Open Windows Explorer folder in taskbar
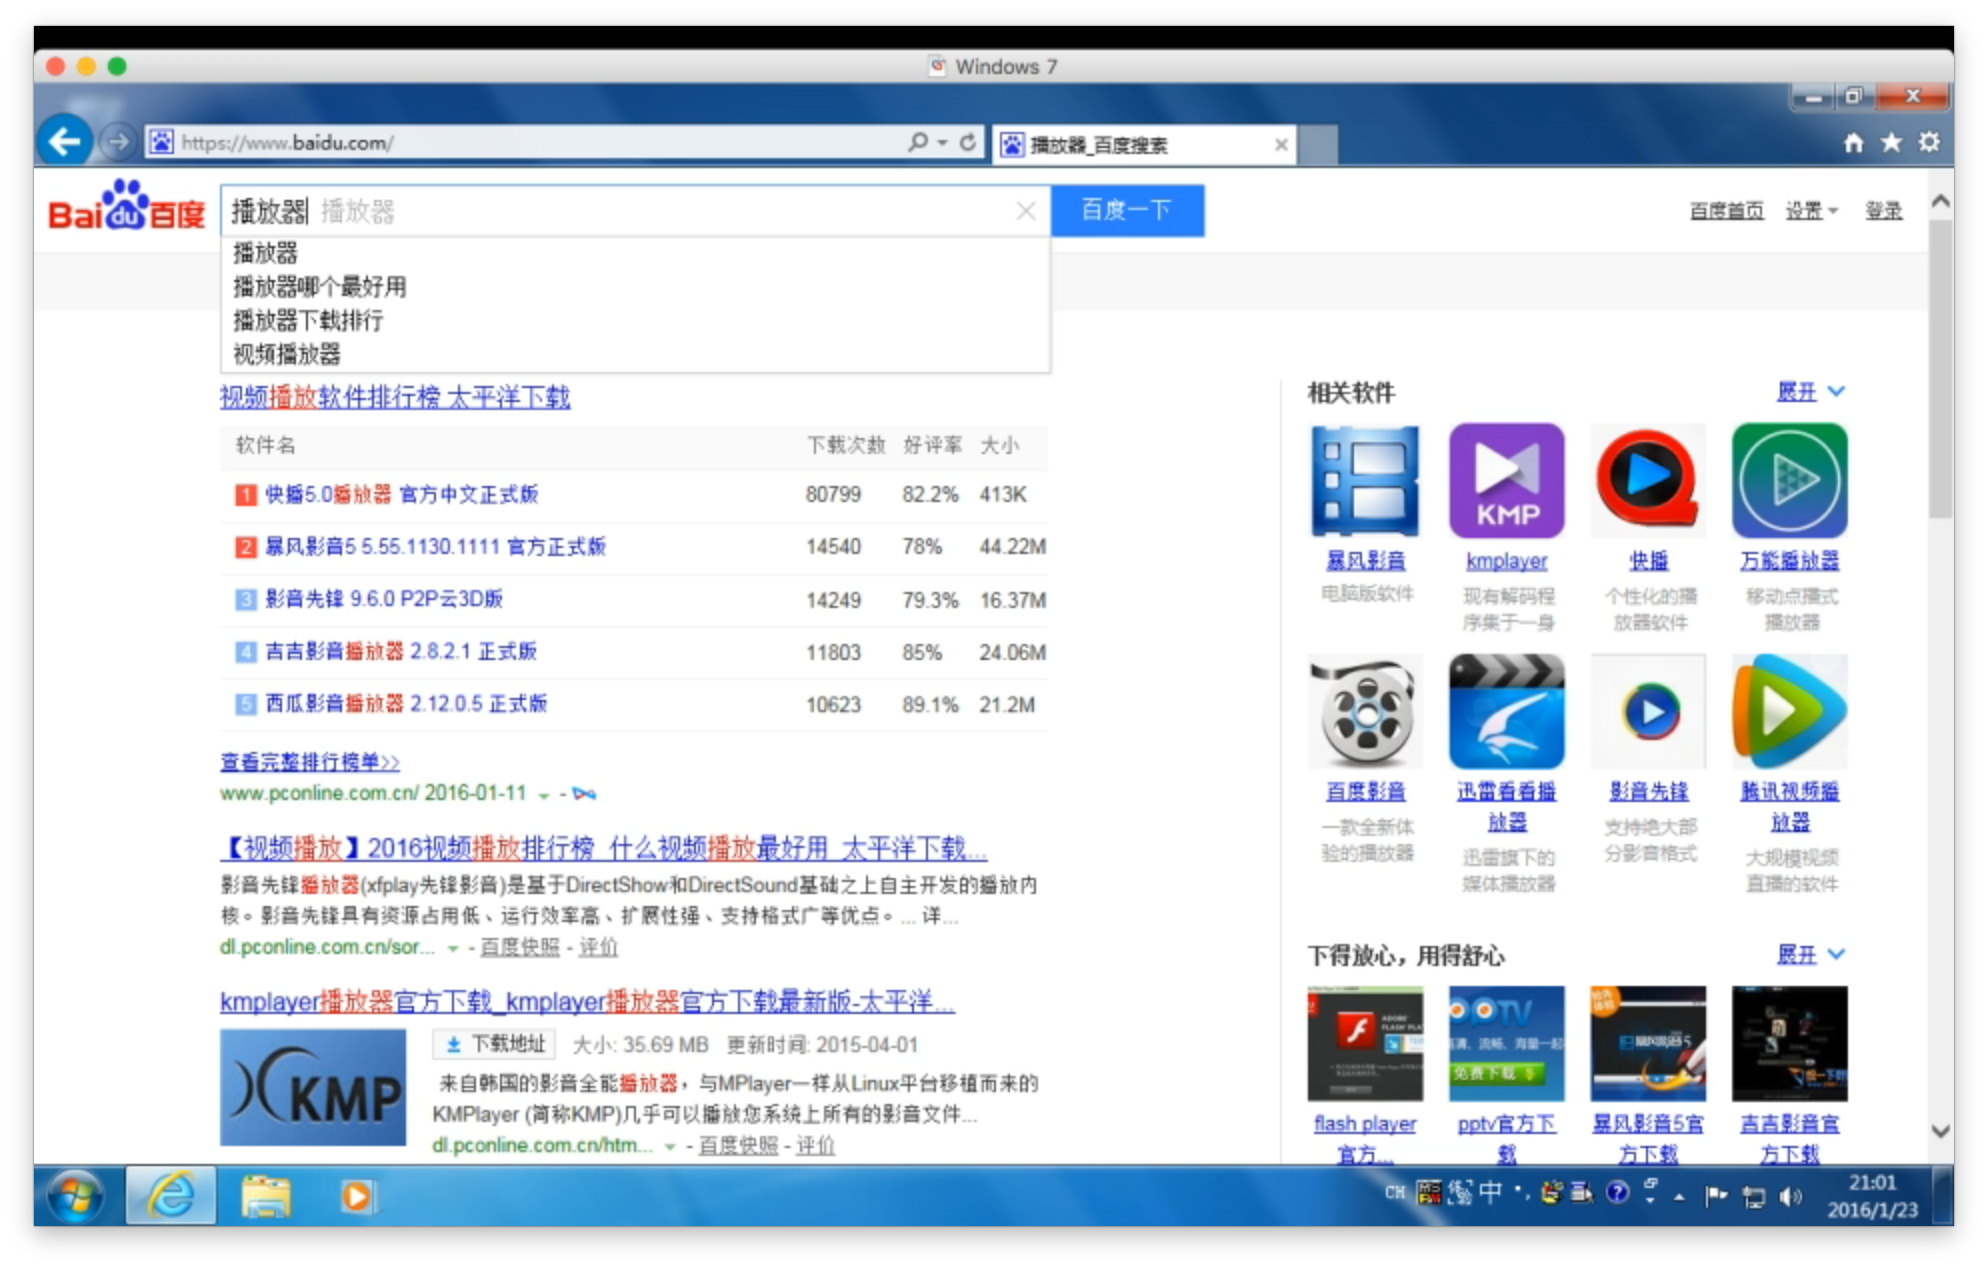The image size is (1988, 1268). tap(265, 1196)
